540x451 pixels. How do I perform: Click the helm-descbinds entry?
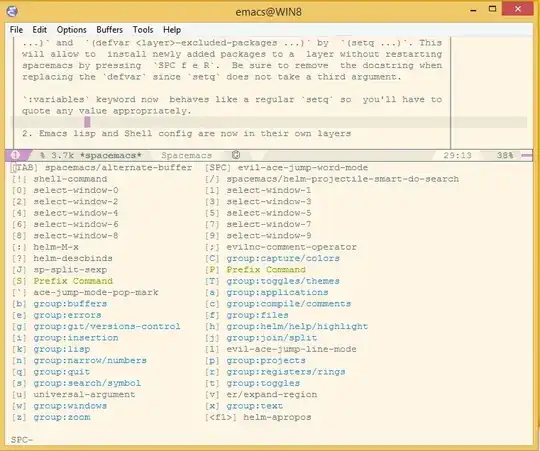point(73,259)
